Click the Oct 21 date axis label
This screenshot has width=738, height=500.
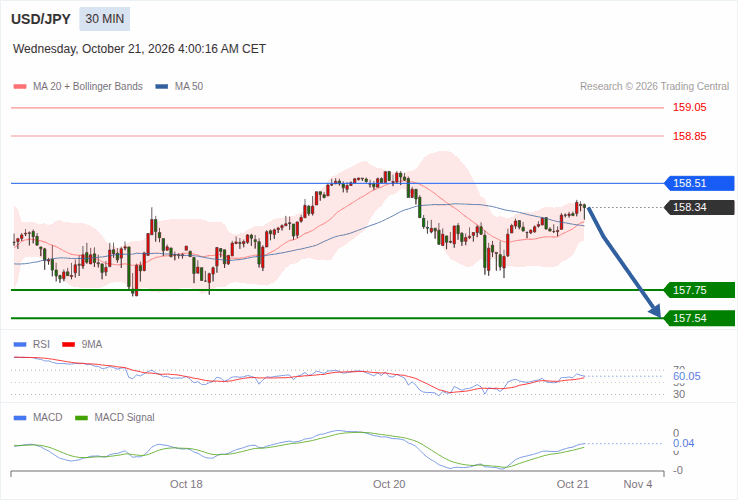click(572, 484)
